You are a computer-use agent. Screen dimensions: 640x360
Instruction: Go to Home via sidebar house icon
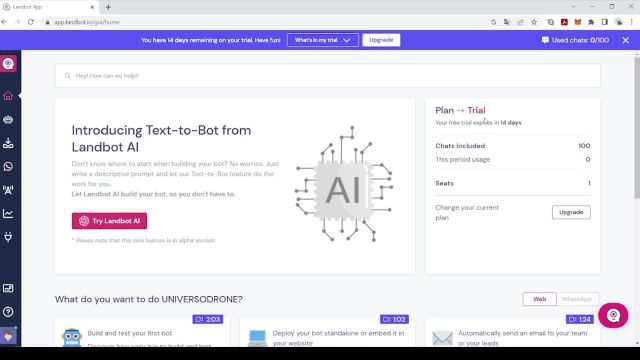point(8,96)
